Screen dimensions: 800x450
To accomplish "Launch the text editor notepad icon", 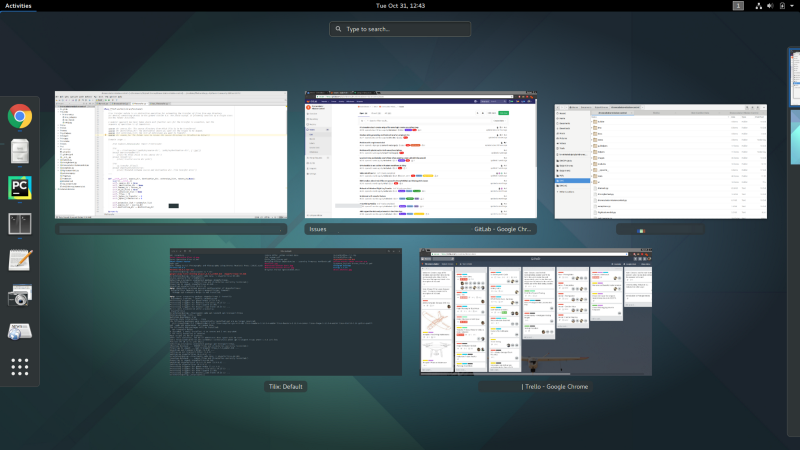I will pos(20,260).
